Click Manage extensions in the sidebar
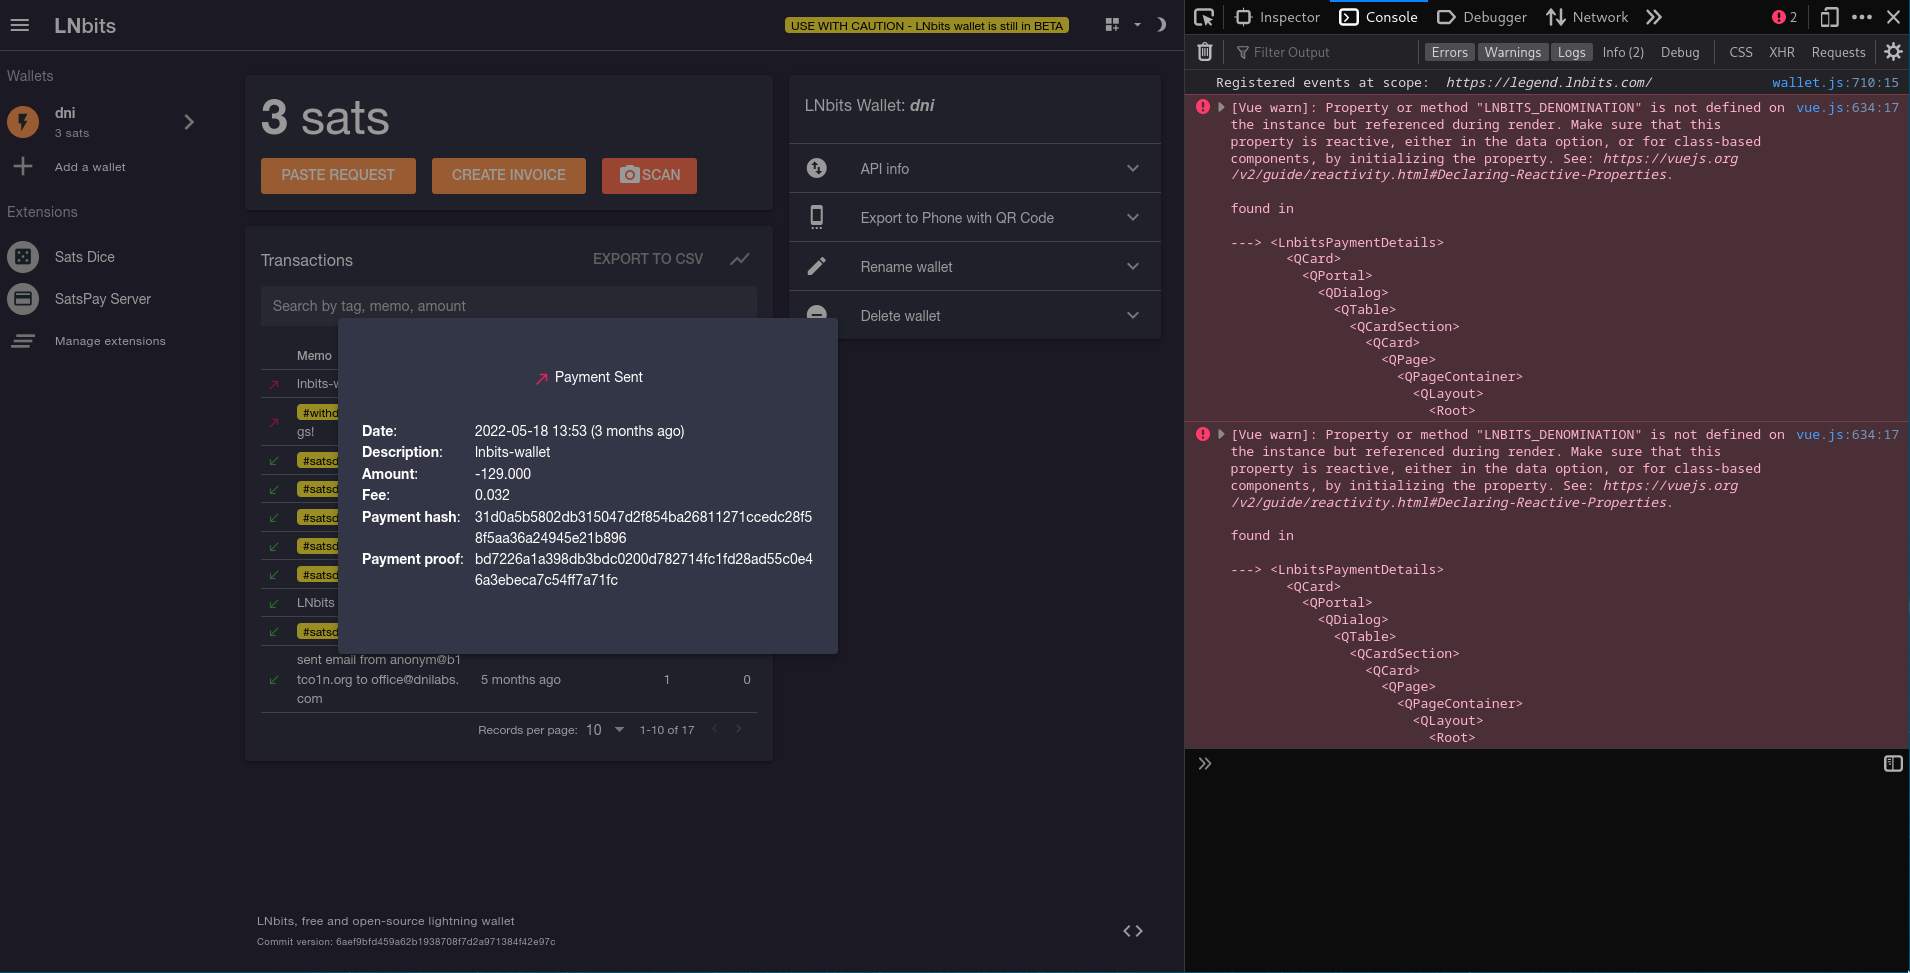The width and height of the screenshot is (1910, 973). click(110, 340)
